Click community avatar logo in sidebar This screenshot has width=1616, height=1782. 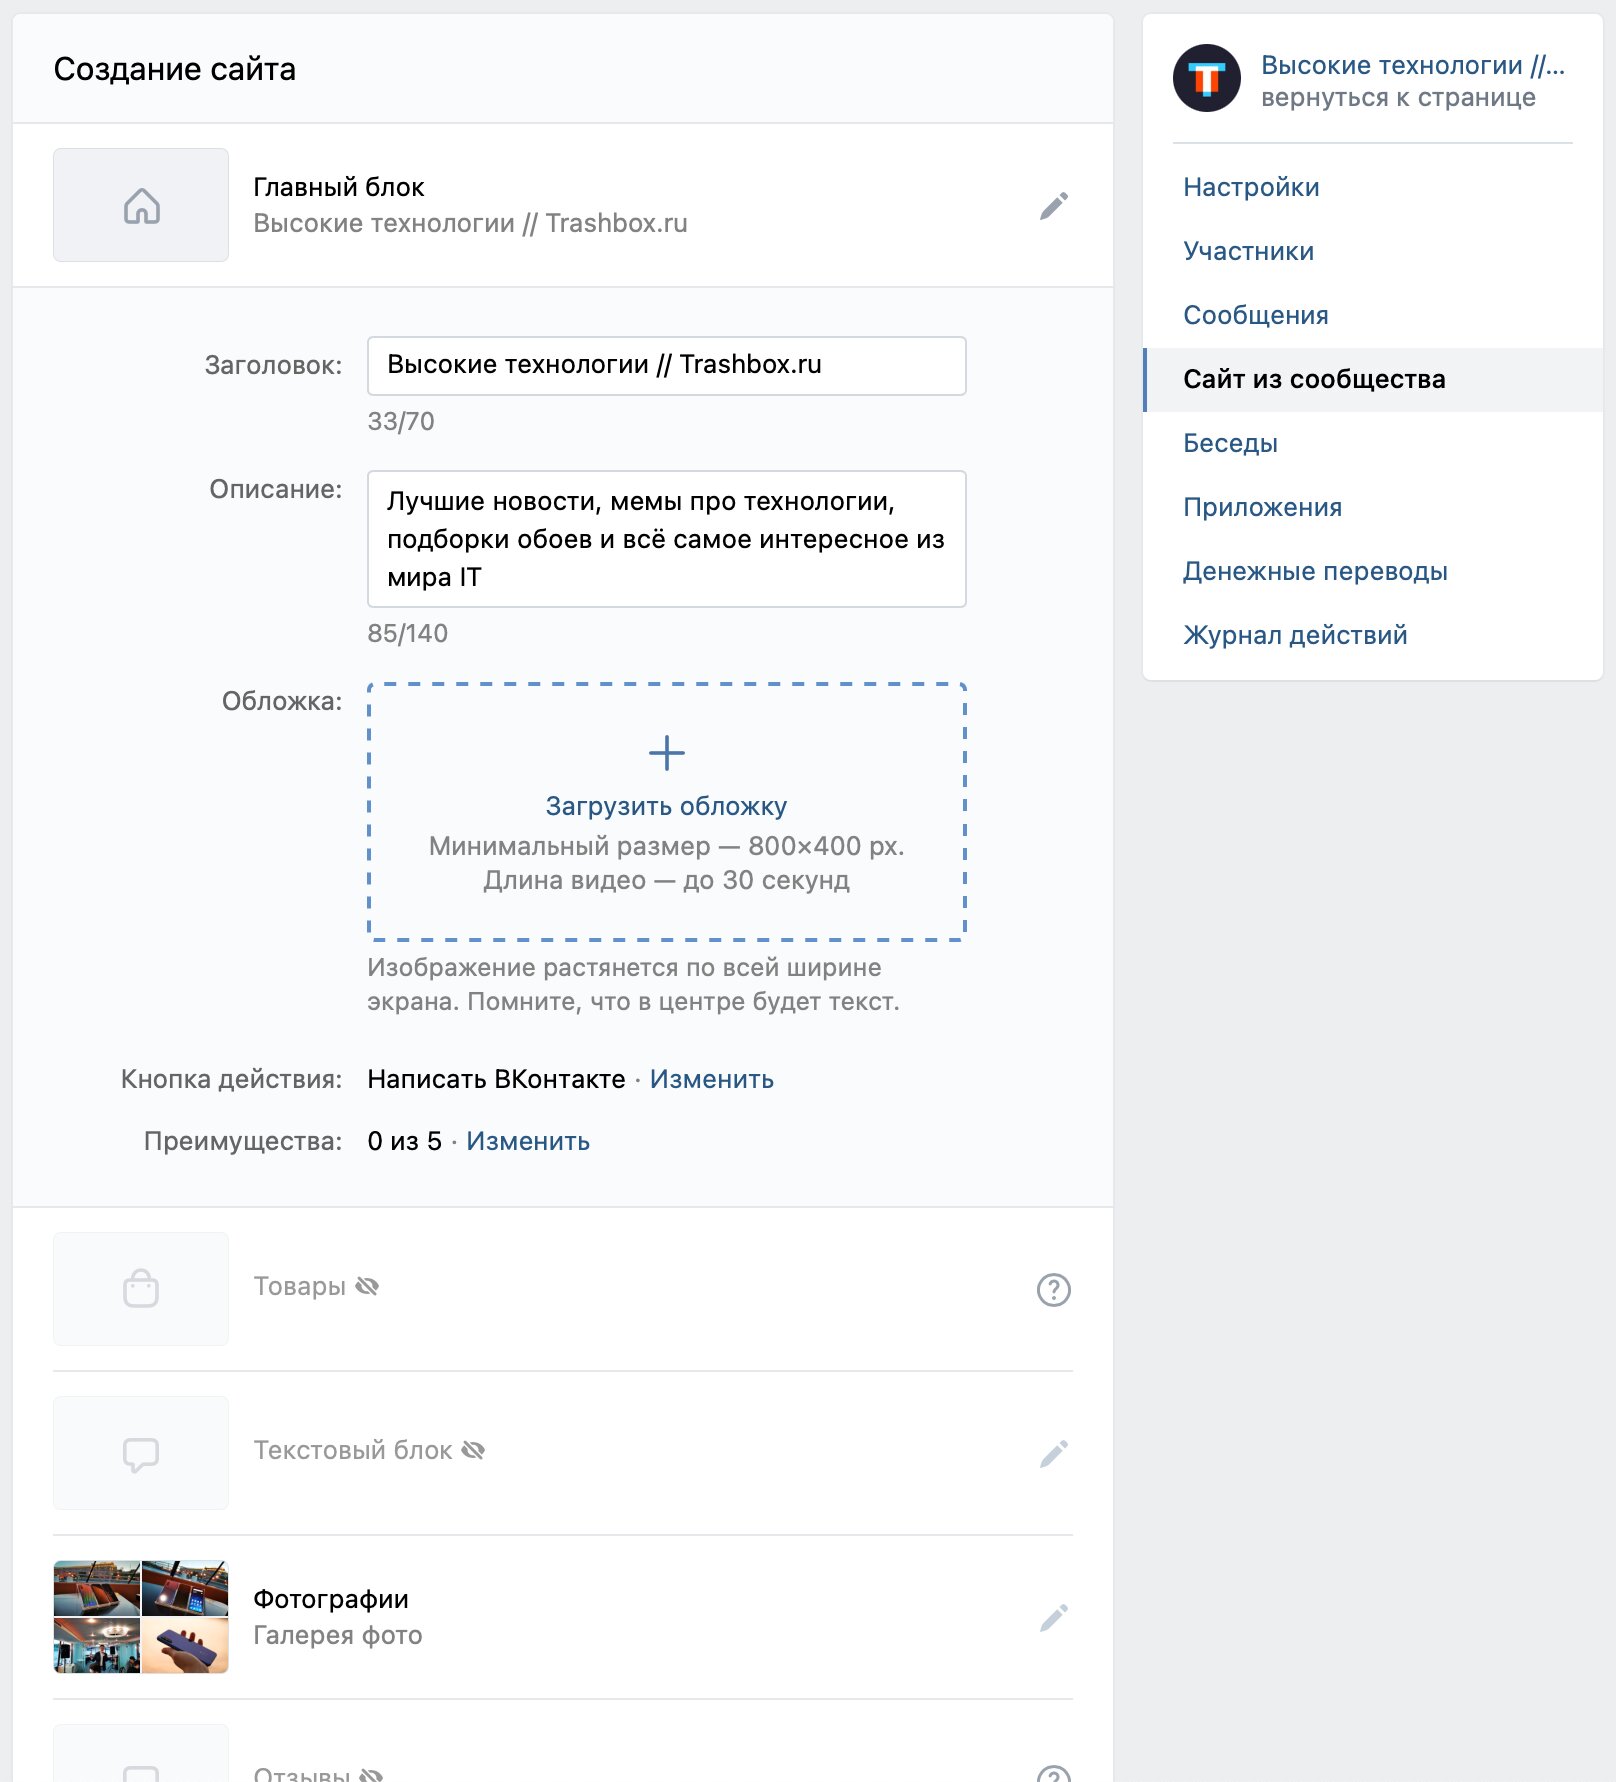point(1207,78)
